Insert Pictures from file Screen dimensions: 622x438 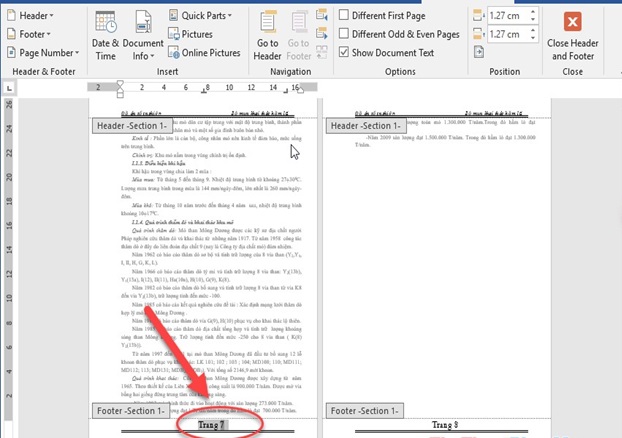pos(190,34)
